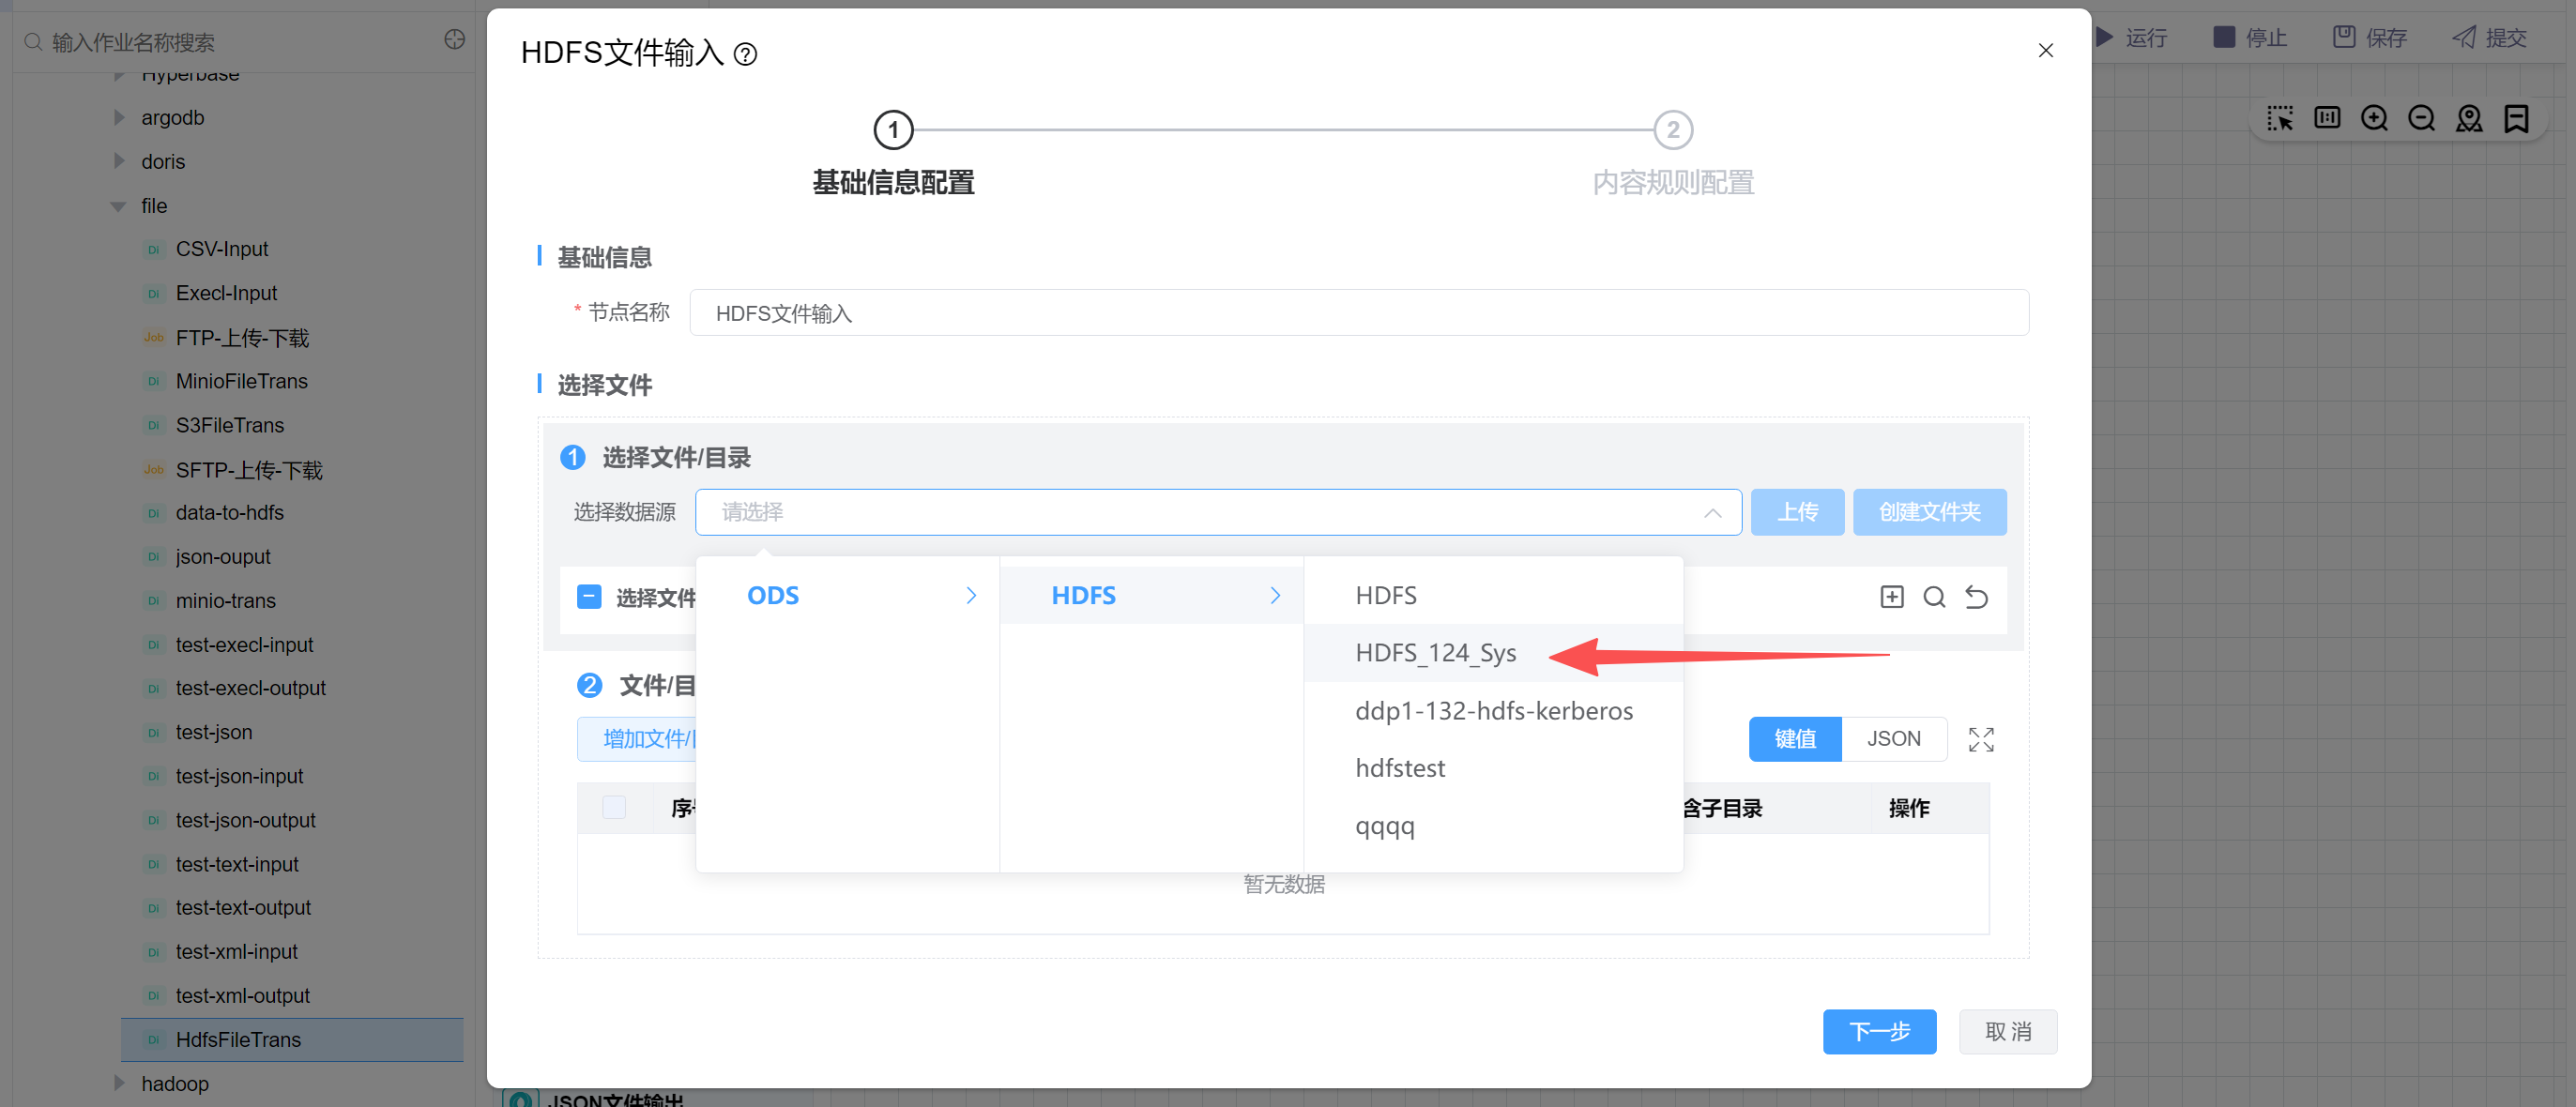The width and height of the screenshot is (2576, 1107).
Task: Click the fullscreen expand icon beside JSON
Action: click(1980, 739)
